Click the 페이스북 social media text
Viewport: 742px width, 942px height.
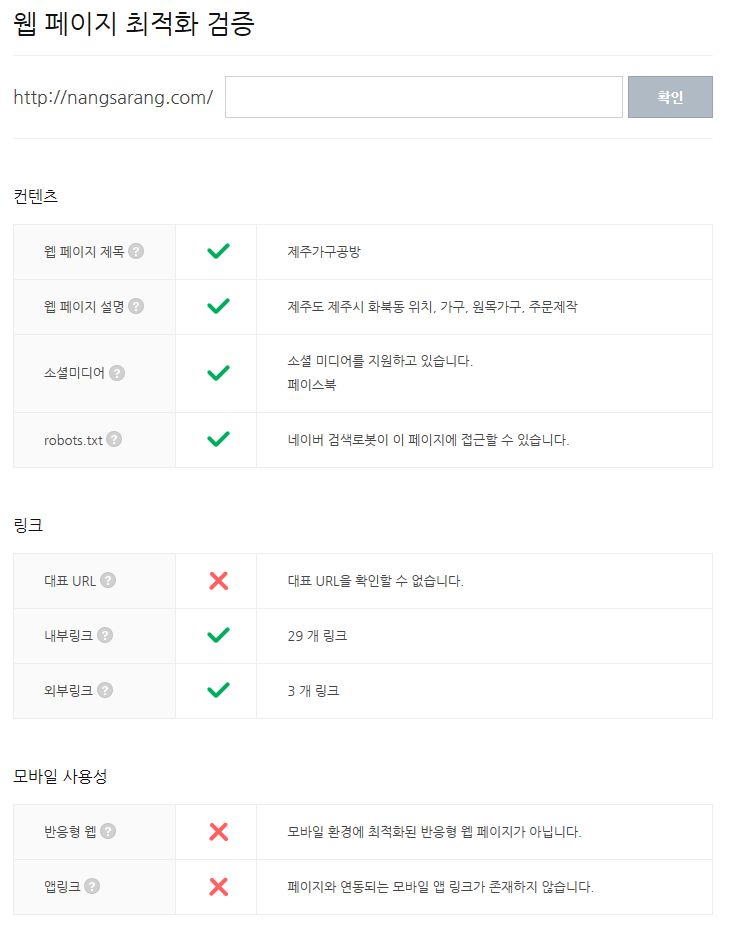pyautogui.click(x=312, y=384)
